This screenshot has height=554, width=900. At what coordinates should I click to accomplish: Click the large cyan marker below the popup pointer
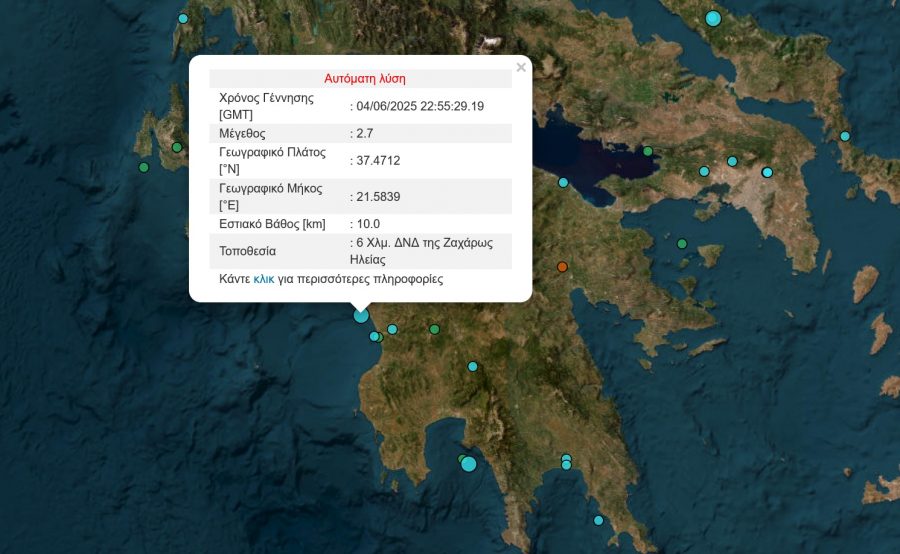(361, 315)
